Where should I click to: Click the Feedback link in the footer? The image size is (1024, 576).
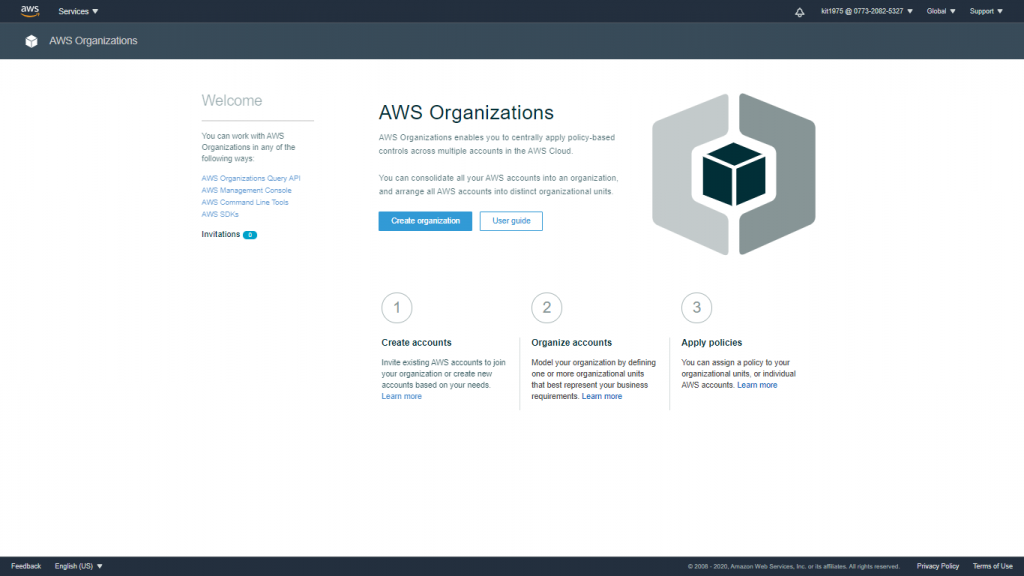point(25,565)
